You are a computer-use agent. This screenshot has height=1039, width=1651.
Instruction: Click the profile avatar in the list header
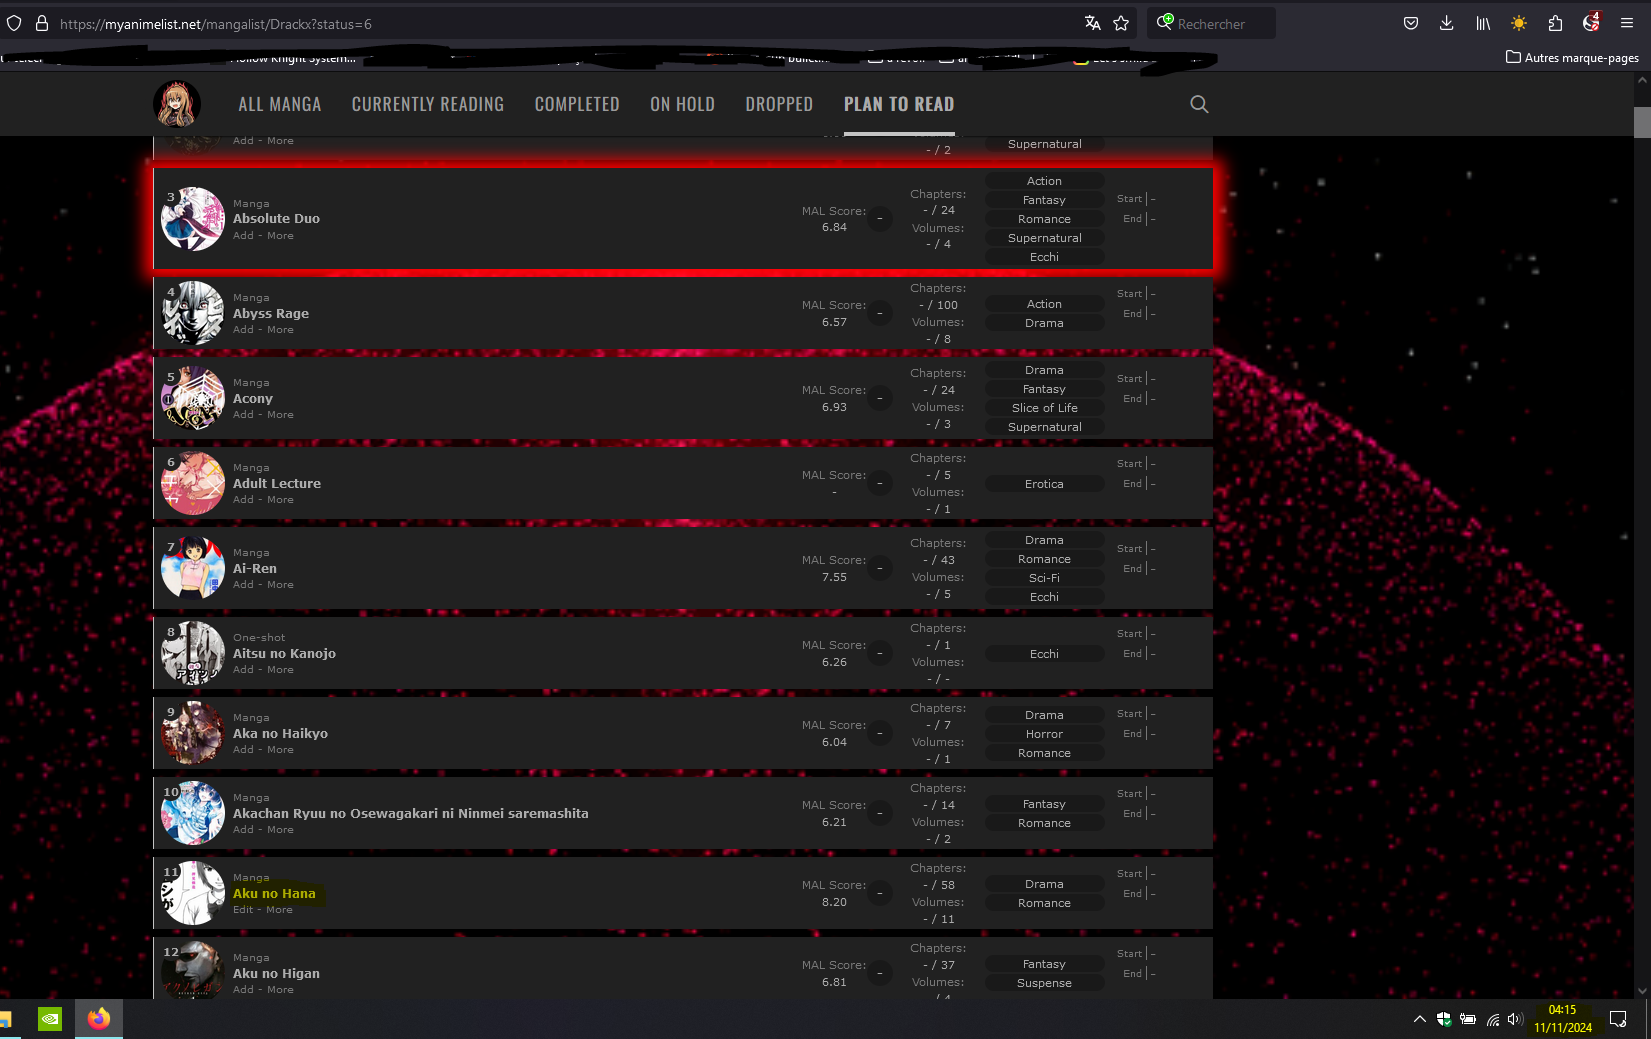177,104
